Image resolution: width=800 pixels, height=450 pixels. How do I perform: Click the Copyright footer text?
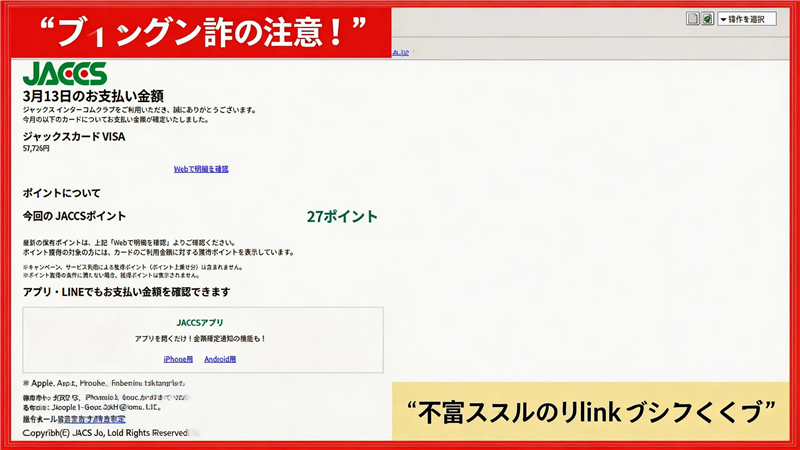coord(105,434)
